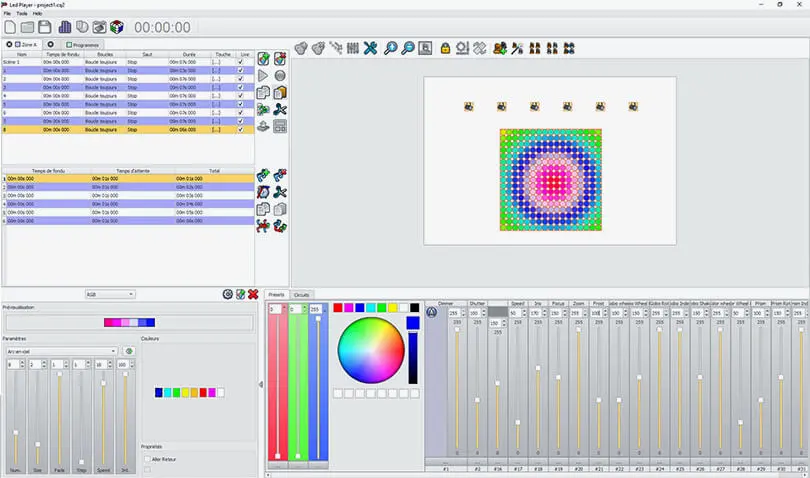Collapse the panel using the left arrow divider
Image resolution: width=810 pixels, height=478 pixels.
tap(261, 384)
